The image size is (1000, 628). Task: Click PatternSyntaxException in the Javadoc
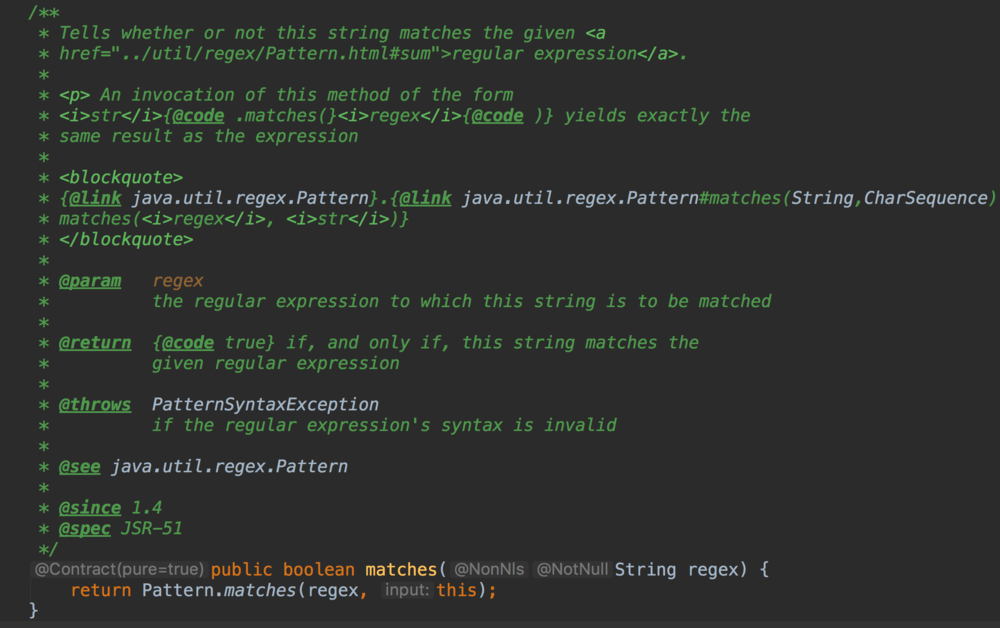point(265,405)
